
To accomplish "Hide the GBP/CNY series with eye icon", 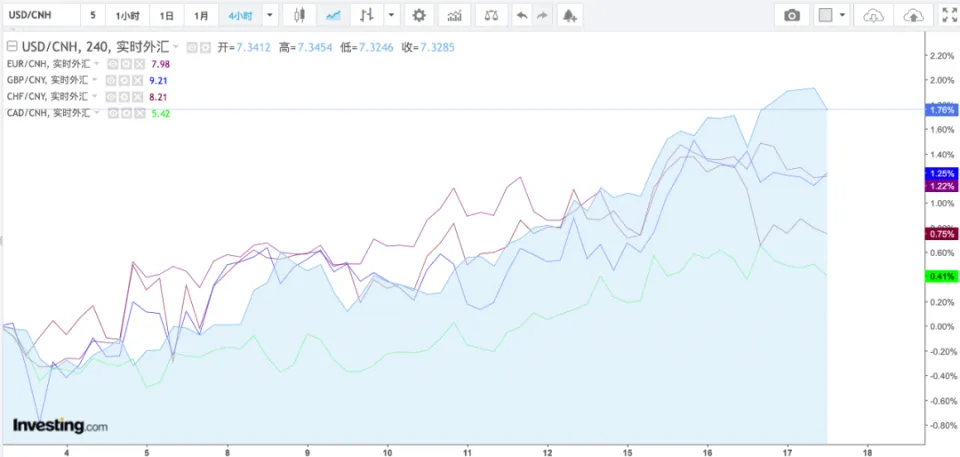I will (113, 80).
